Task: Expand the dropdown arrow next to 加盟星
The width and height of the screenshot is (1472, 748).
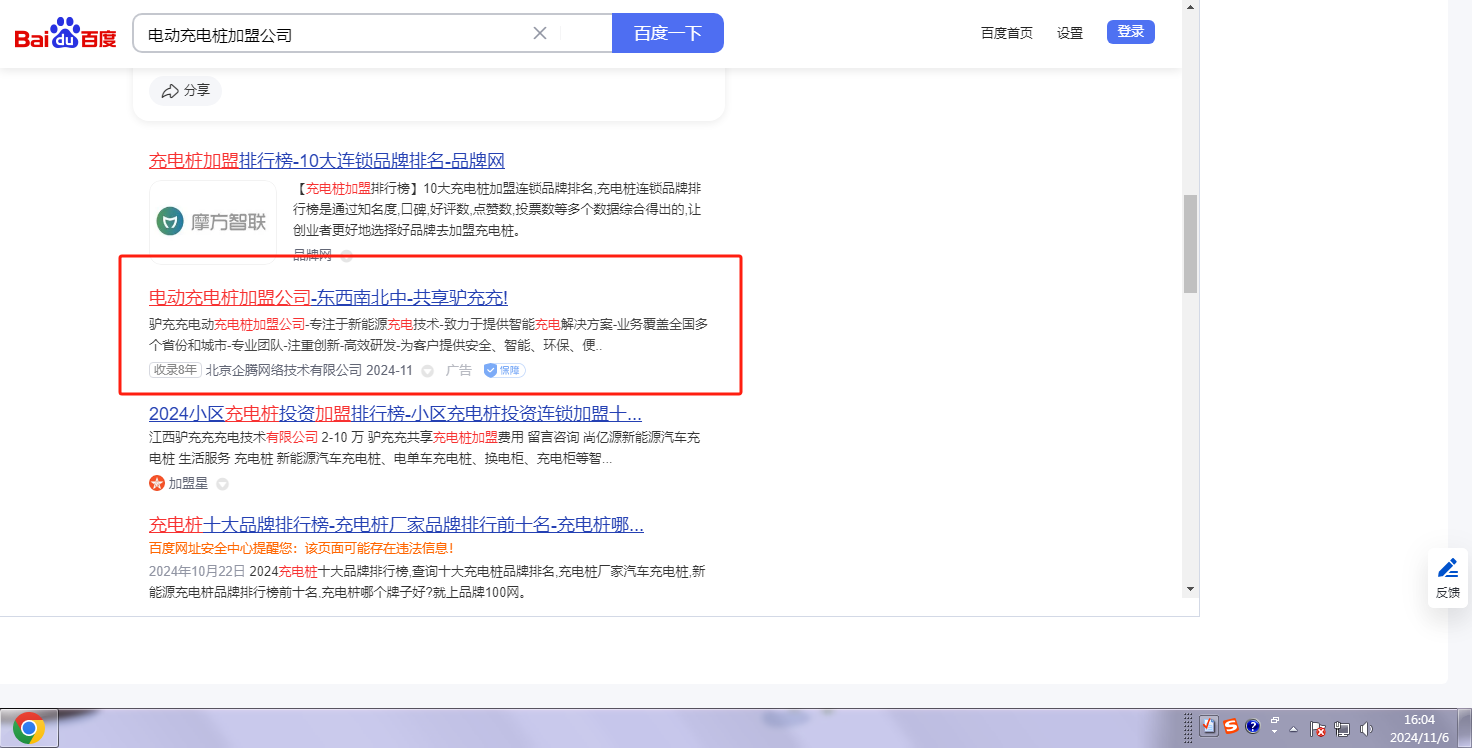Action: pyautogui.click(x=223, y=484)
